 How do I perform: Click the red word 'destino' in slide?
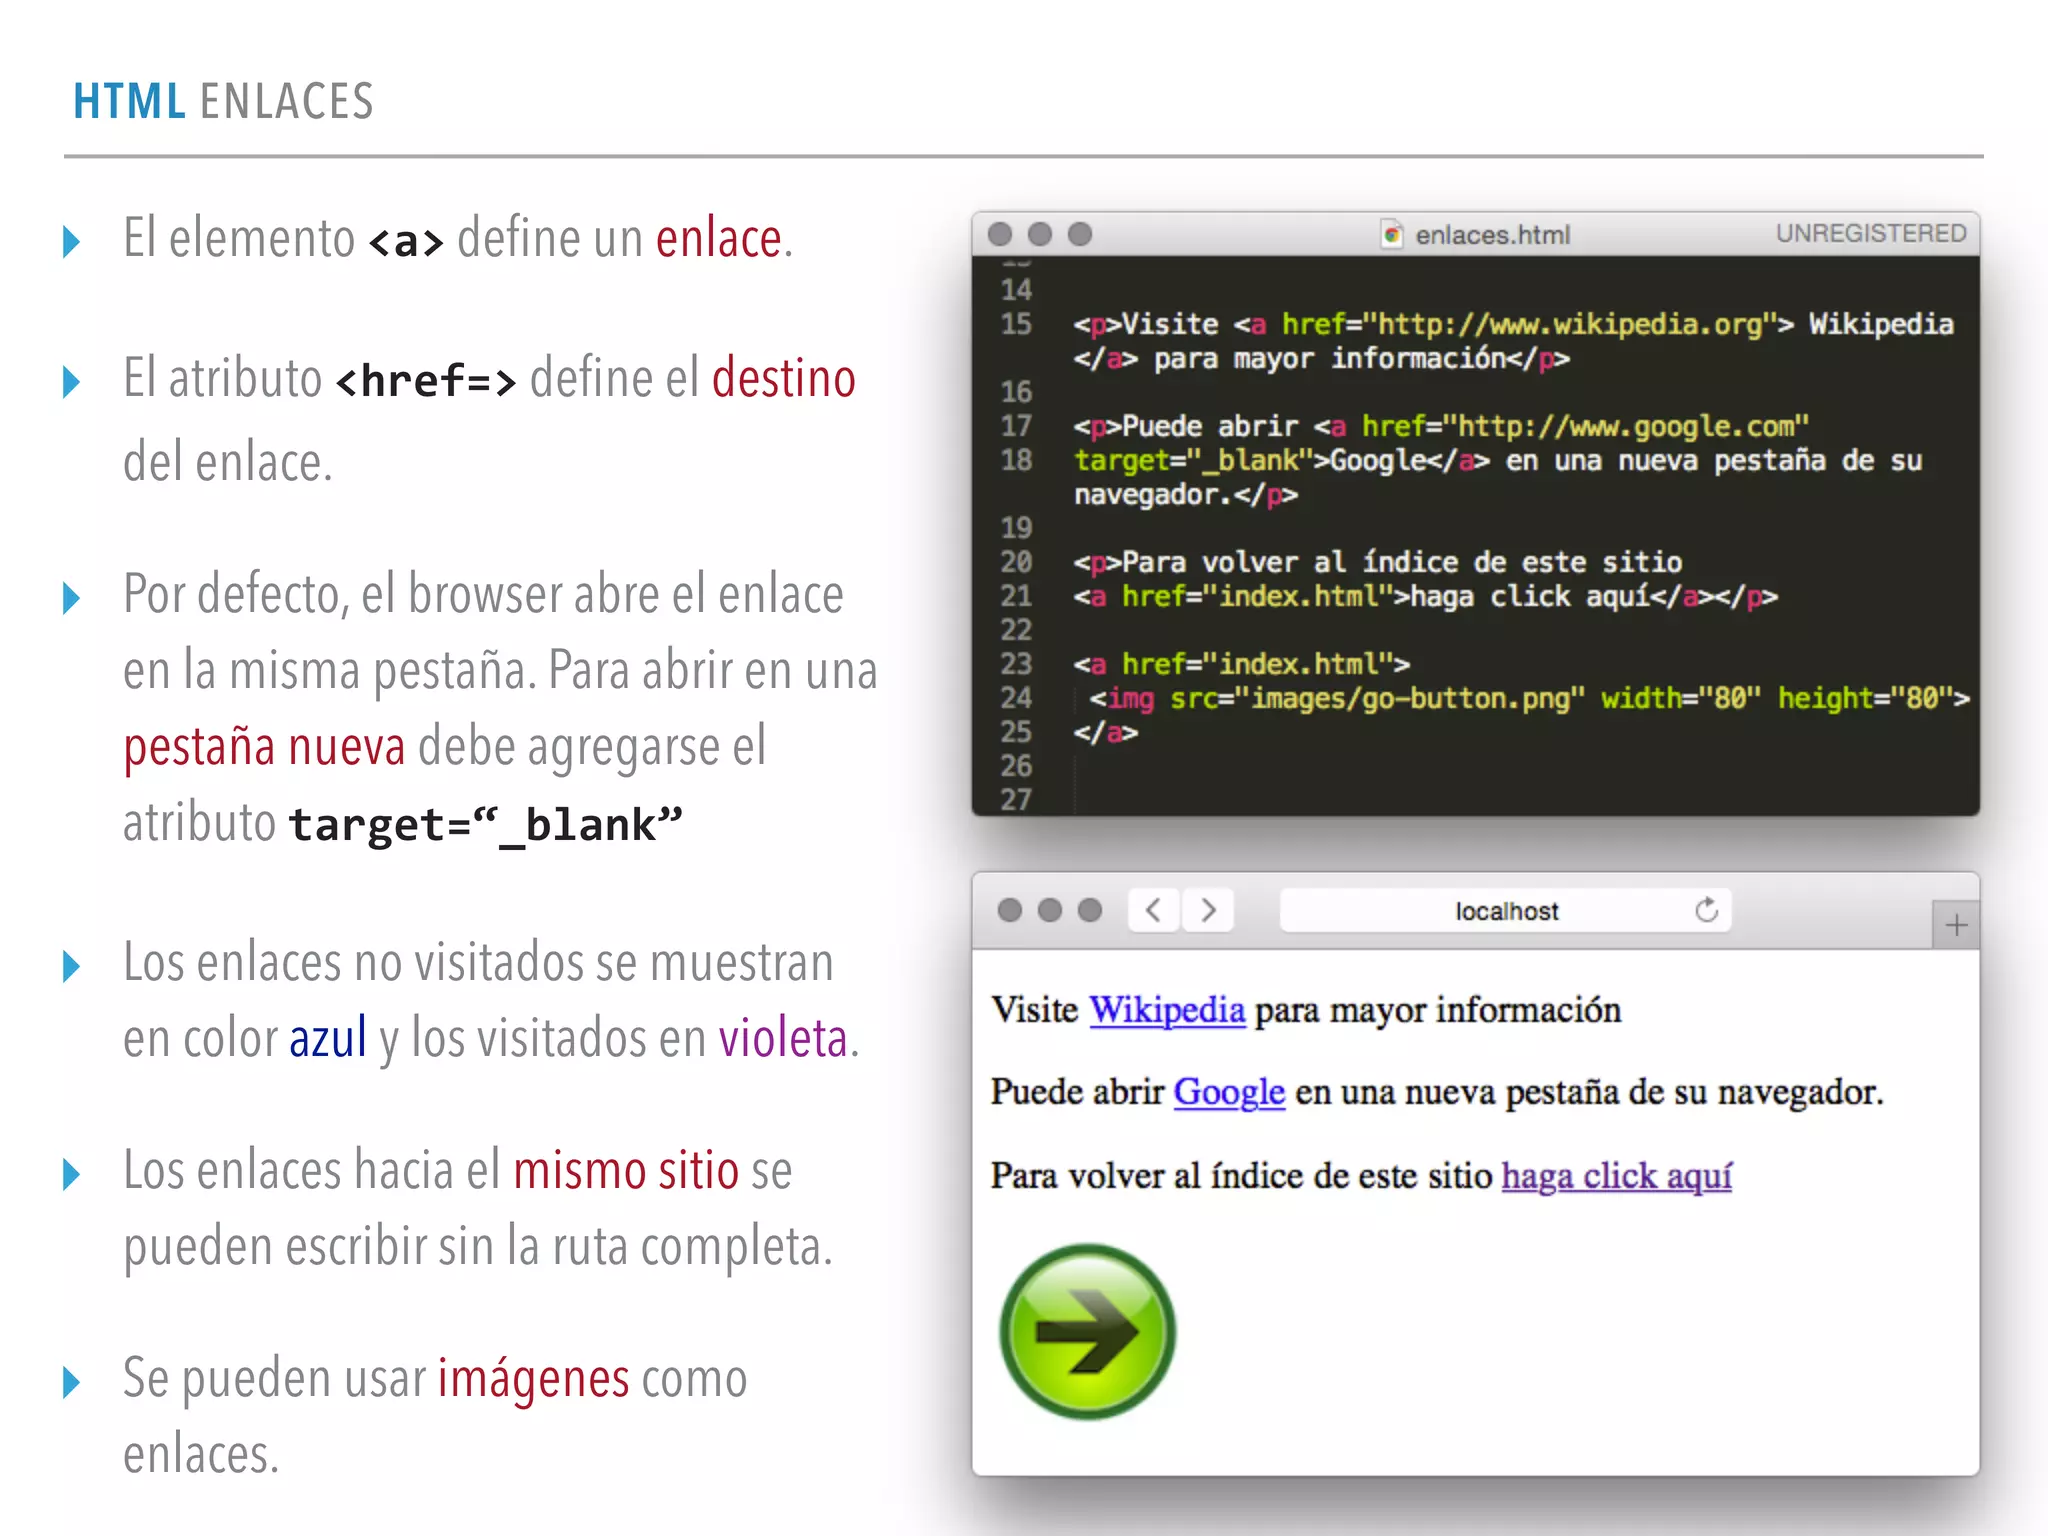tap(784, 379)
